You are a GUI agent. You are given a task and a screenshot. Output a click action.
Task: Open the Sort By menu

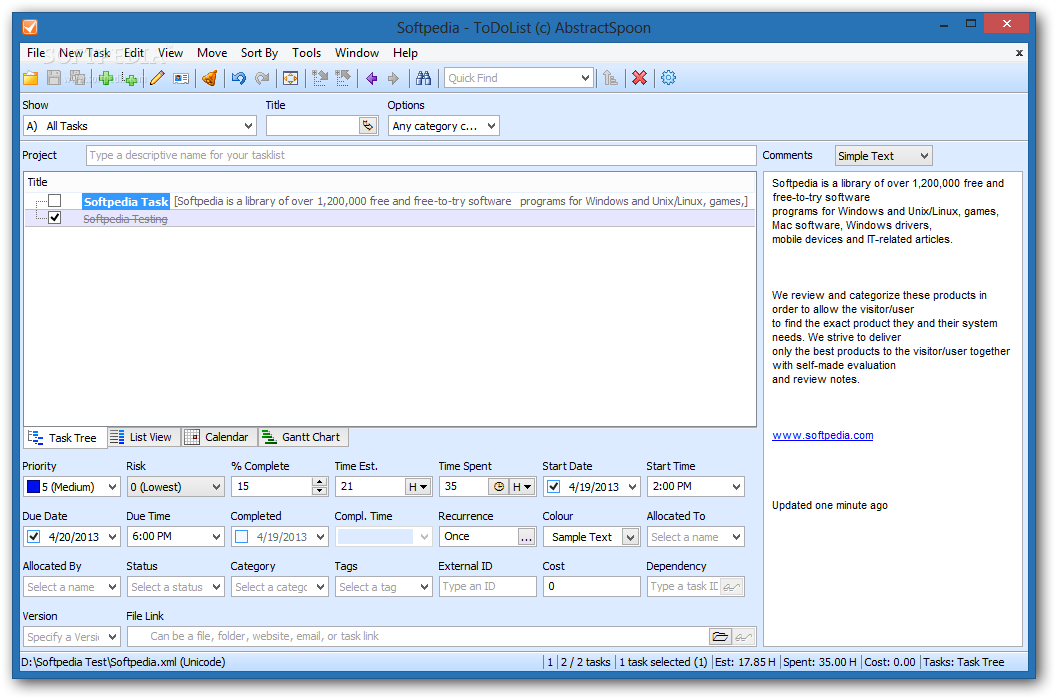pyautogui.click(x=259, y=53)
